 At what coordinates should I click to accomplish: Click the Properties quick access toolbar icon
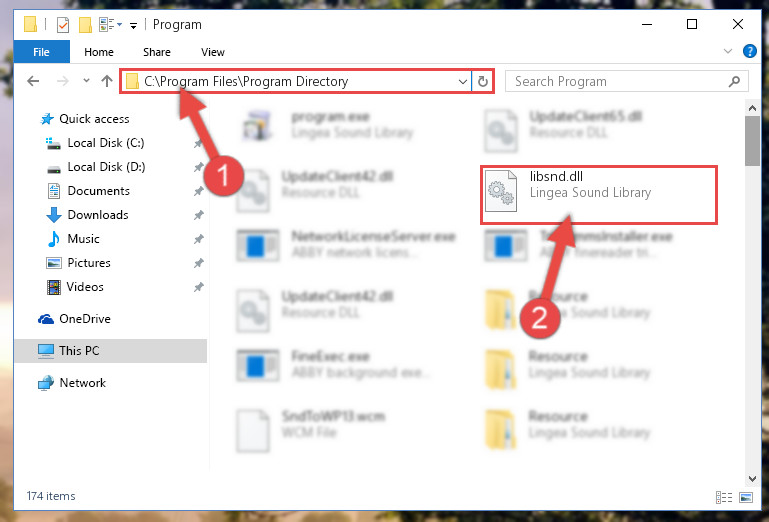pos(63,25)
